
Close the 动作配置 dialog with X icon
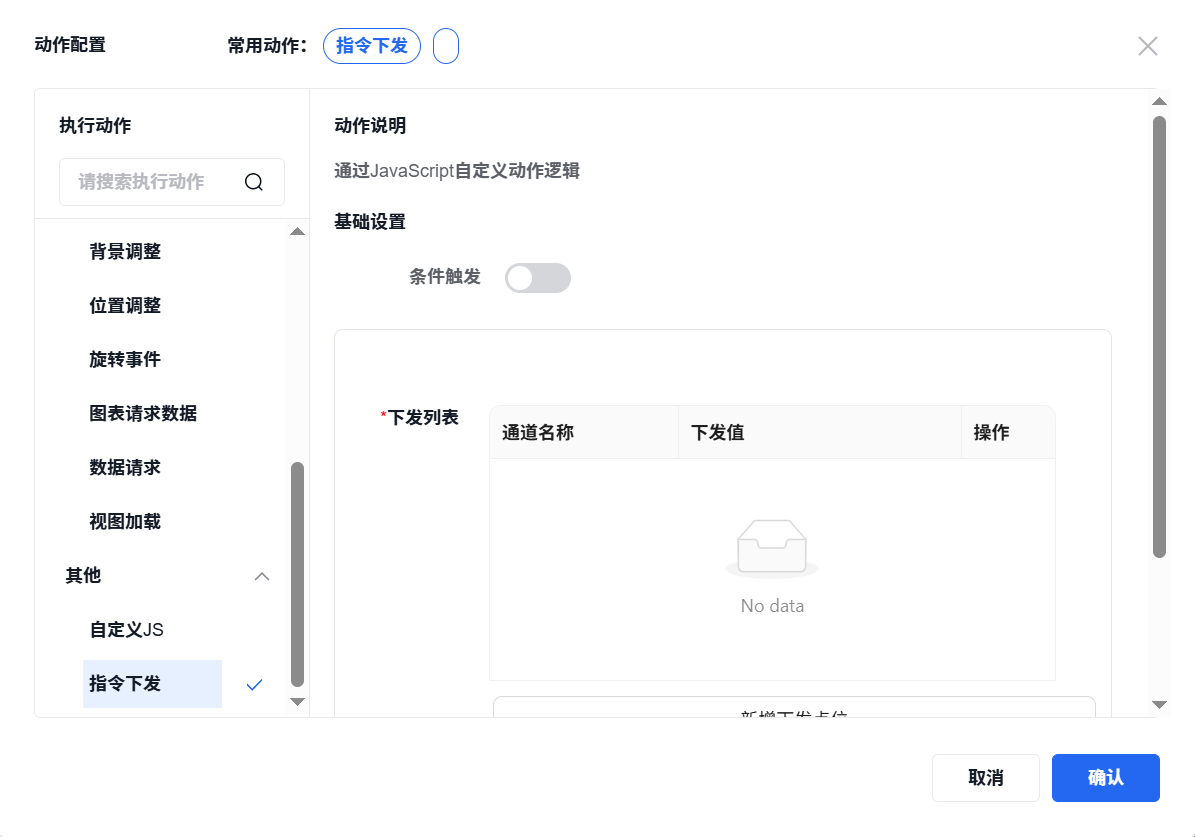[1148, 46]
